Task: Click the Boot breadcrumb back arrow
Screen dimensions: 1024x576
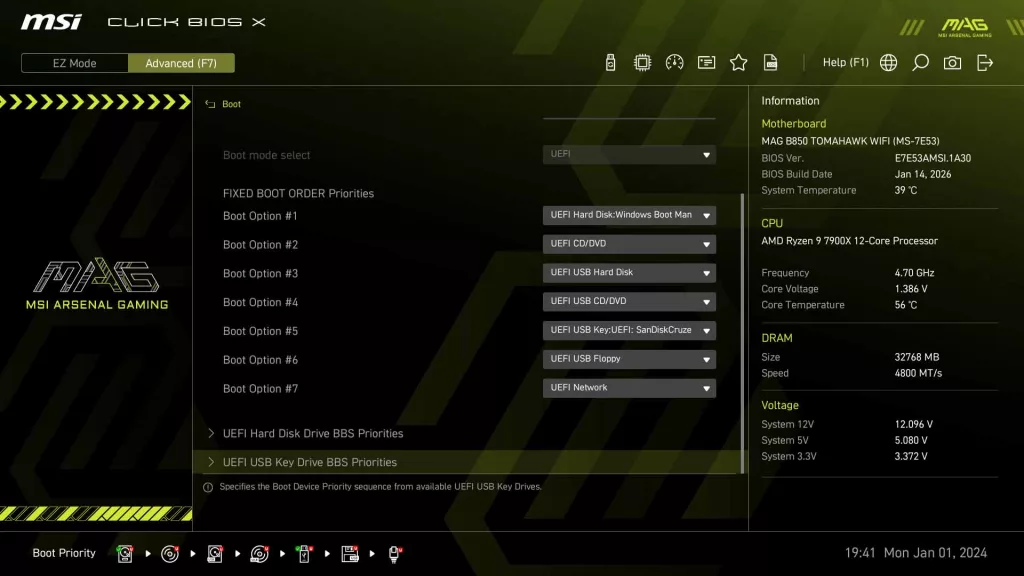Action: click(210, 104)
